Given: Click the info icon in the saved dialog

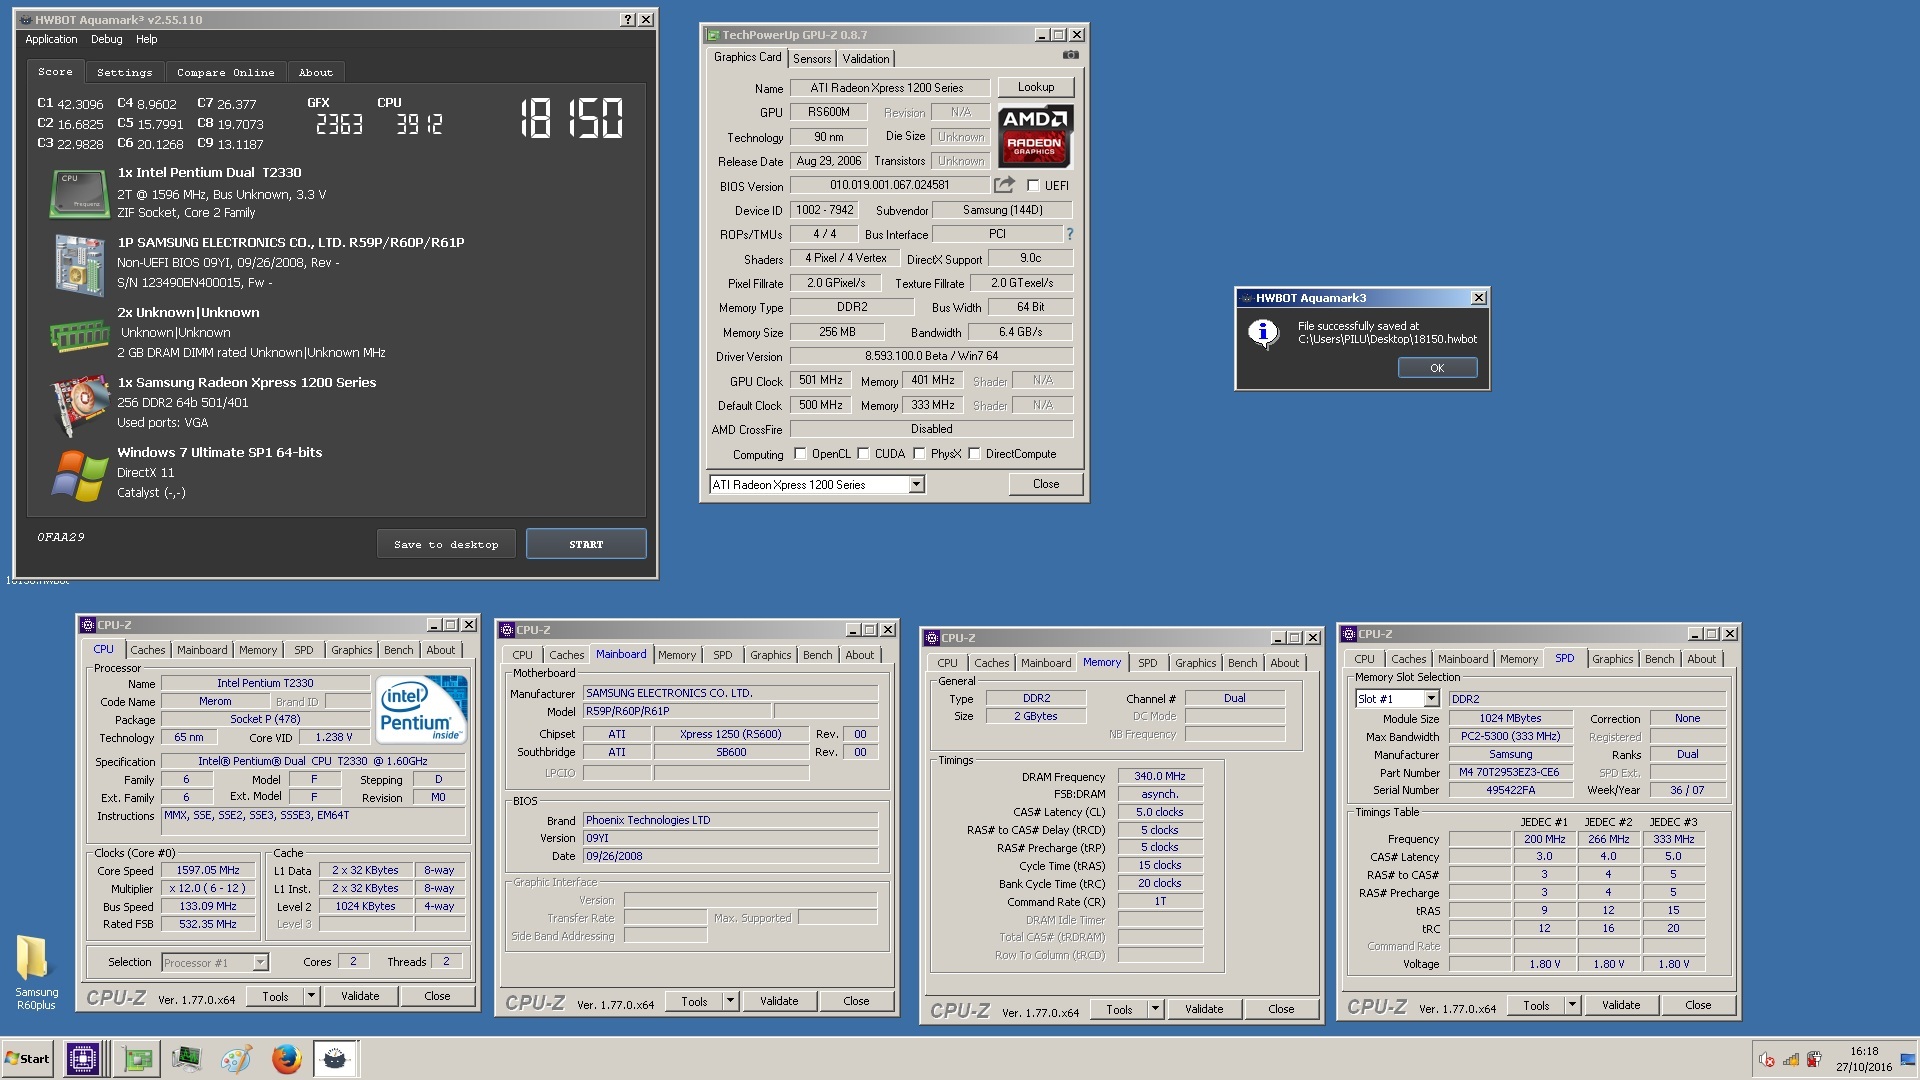Looking at the screenshot, I should click(1263, 333).
